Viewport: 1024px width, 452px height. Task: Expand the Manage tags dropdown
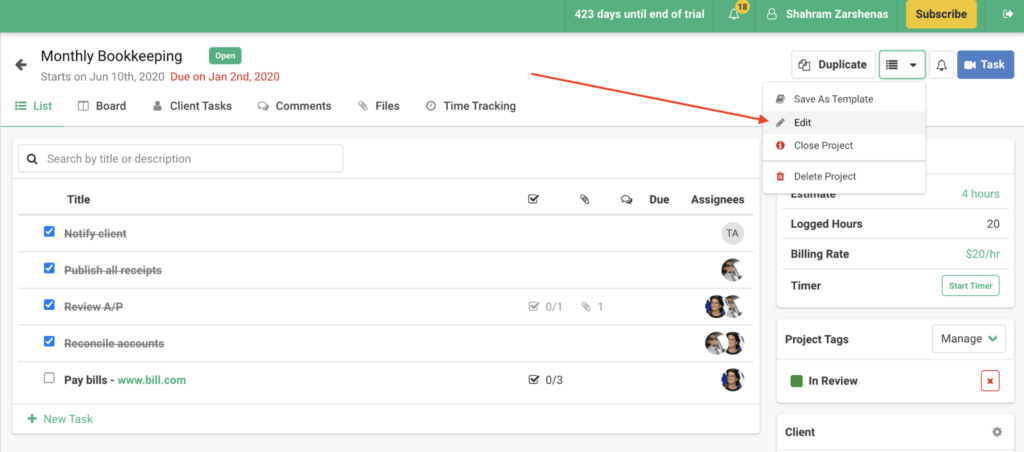click(x=969, y=339)
